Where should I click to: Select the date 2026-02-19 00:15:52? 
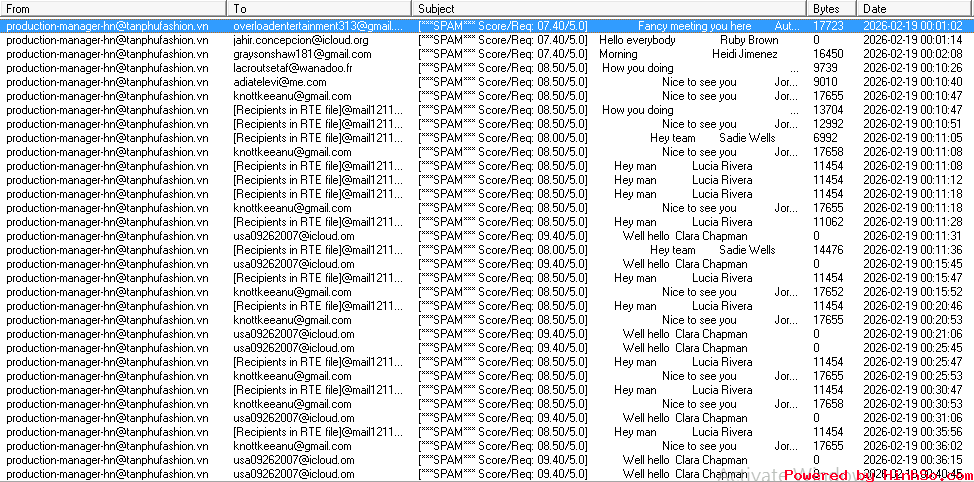[x=913, y=292]
